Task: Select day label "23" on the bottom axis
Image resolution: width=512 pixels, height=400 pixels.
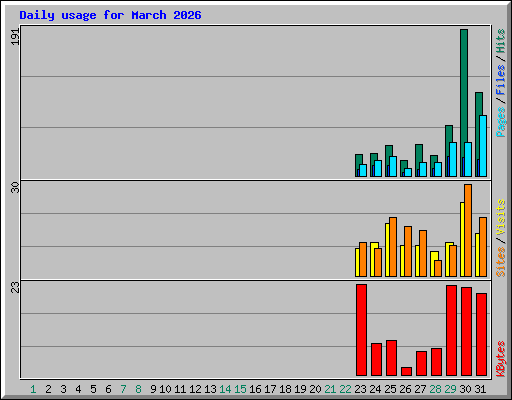Action: click(360, 389)
